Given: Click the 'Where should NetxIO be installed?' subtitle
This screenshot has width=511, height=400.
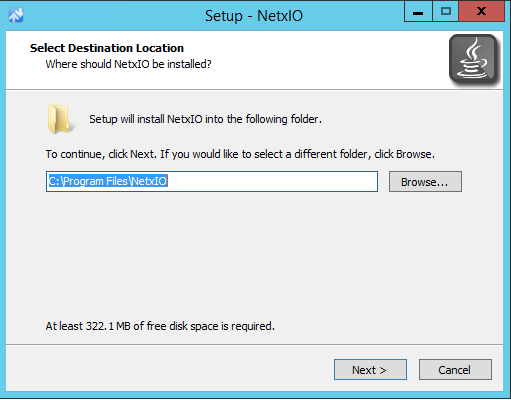Looking at the screenshot, I should pyautogui.click(x=128, y=64).
